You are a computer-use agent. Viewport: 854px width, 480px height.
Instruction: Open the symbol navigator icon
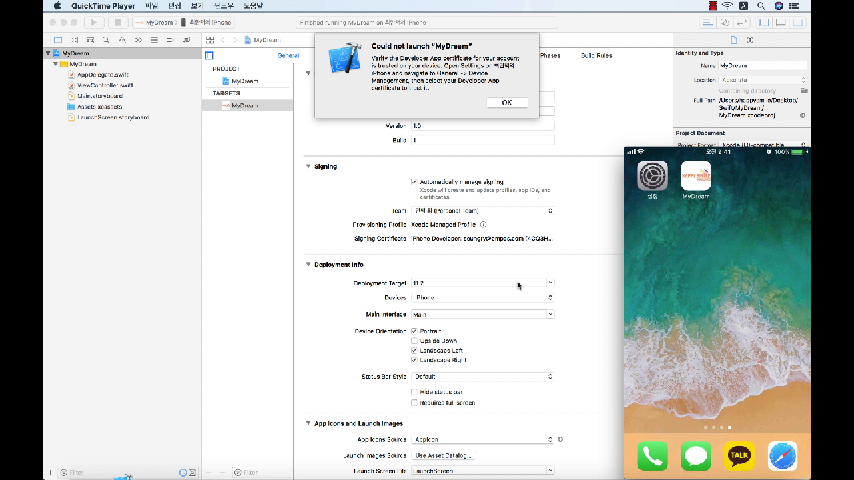(x=90, y=40)
